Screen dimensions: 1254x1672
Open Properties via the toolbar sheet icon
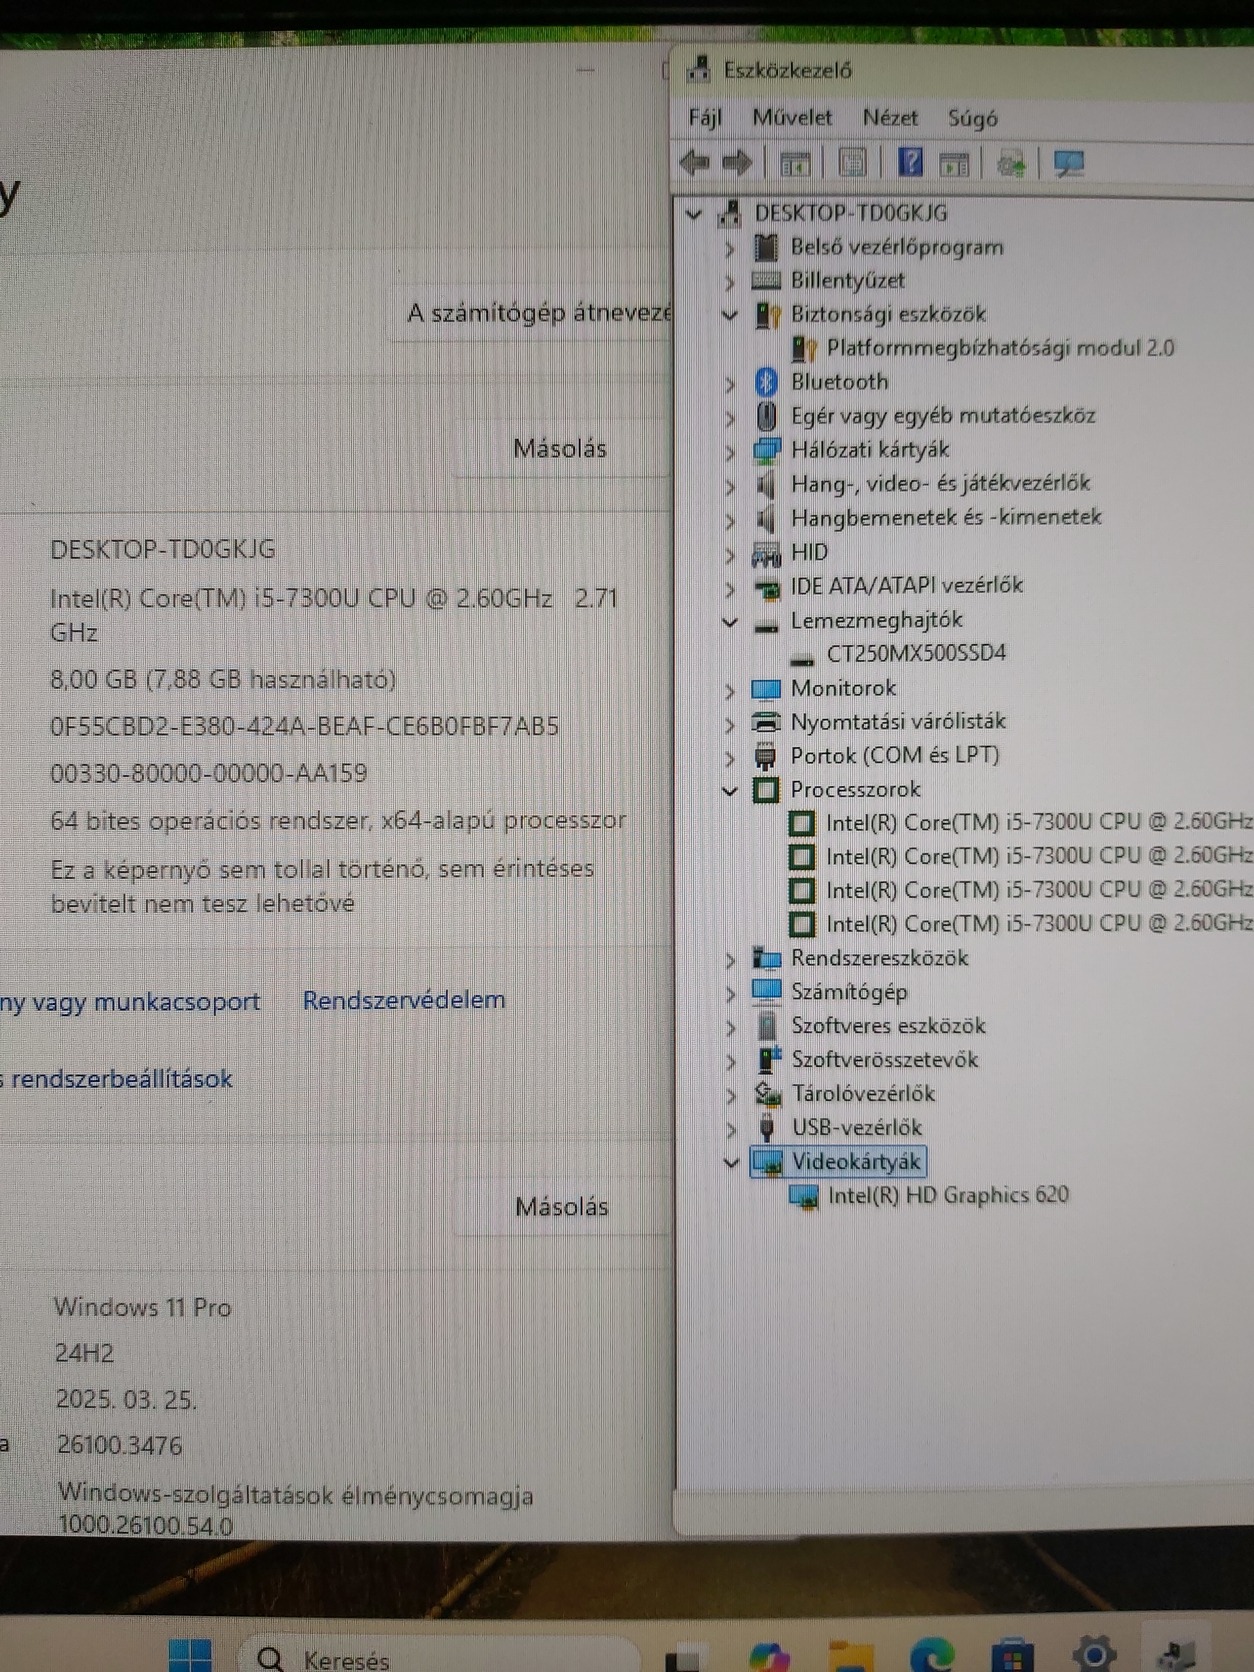tap(852, 163)
